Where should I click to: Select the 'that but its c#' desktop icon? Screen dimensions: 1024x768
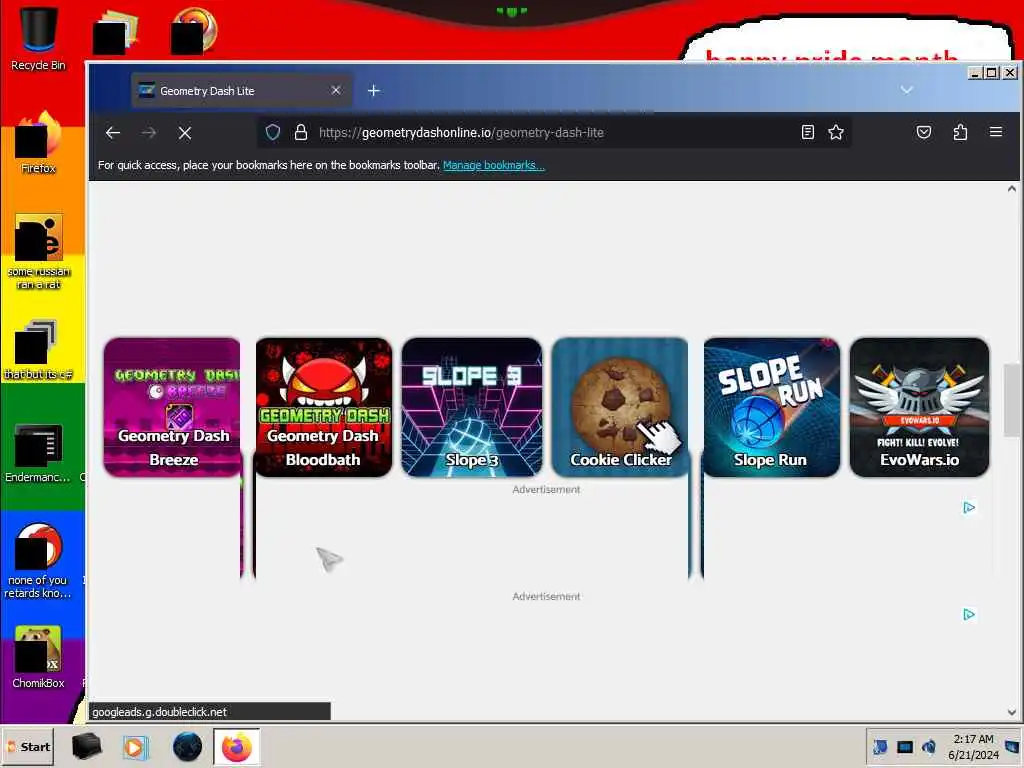click(x=38, y=349)
